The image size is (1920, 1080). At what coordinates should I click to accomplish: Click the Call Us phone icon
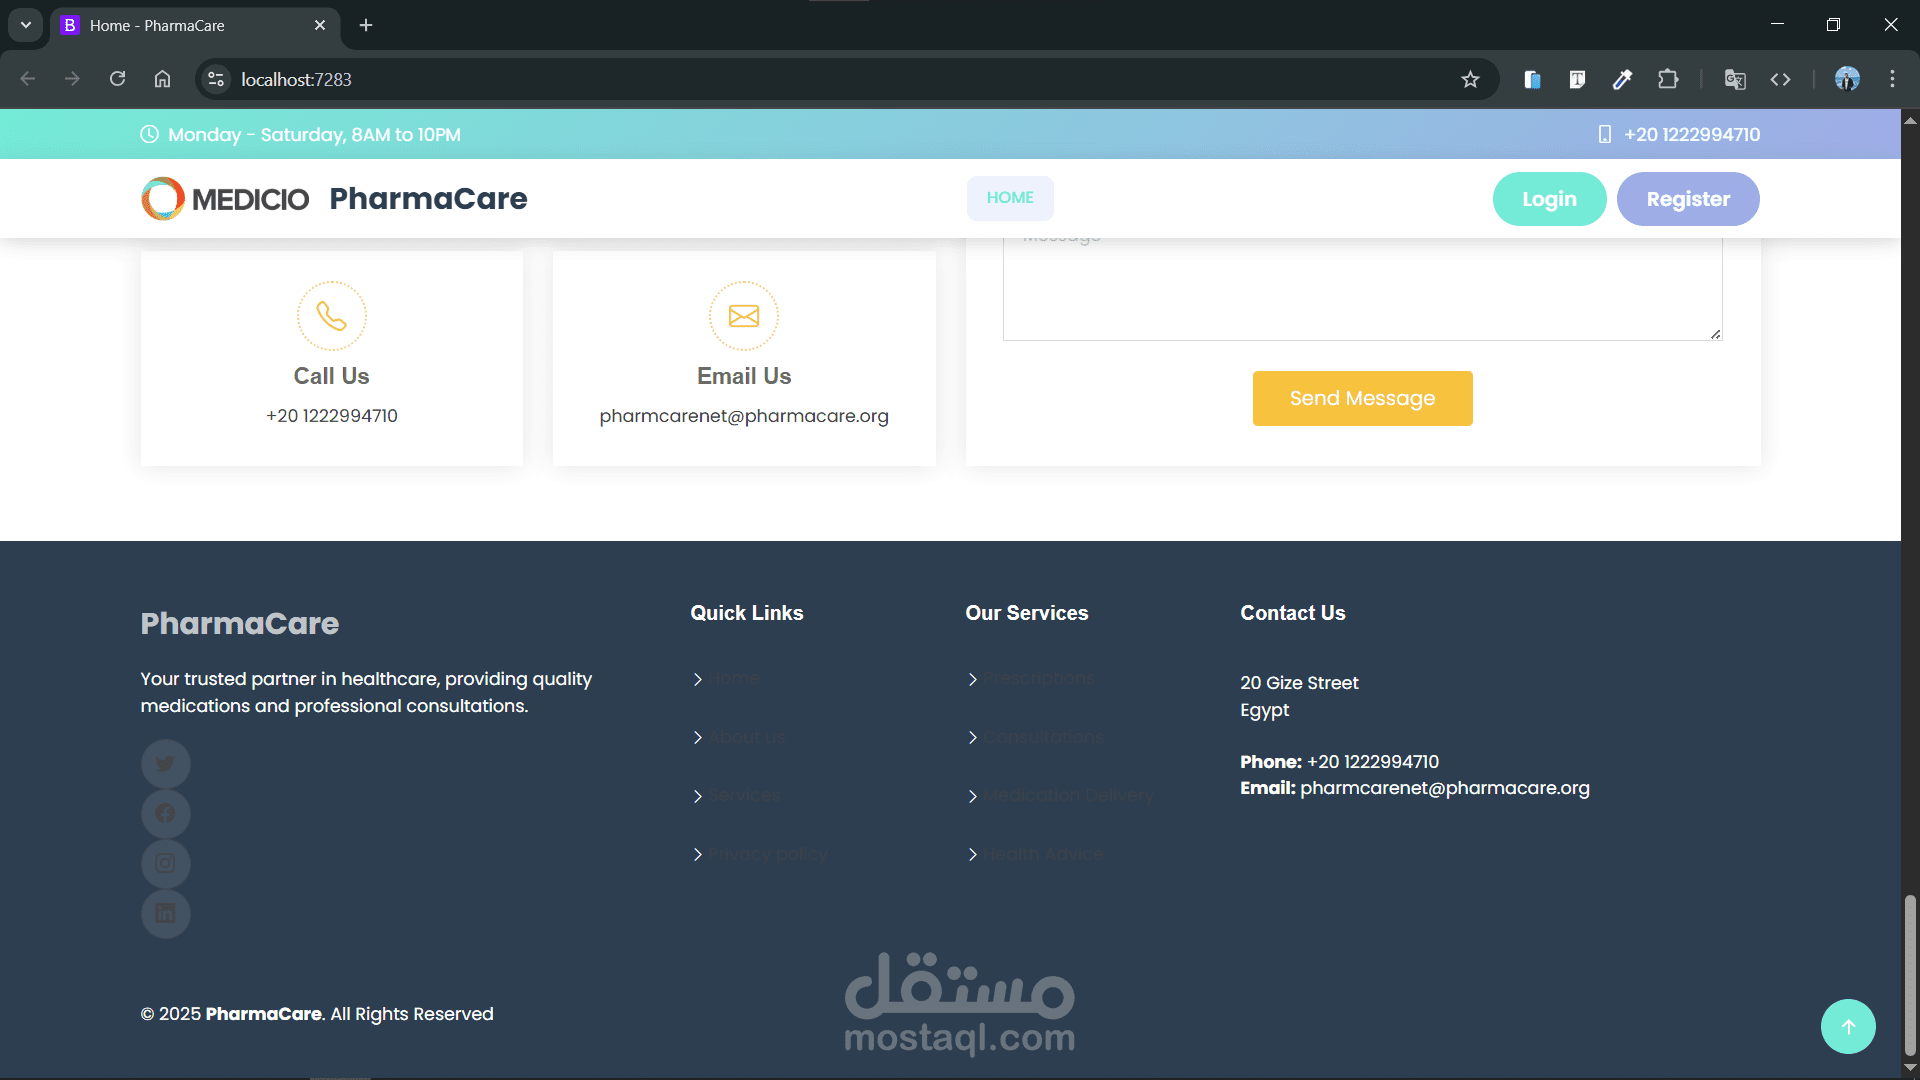(x=332, y=316)
